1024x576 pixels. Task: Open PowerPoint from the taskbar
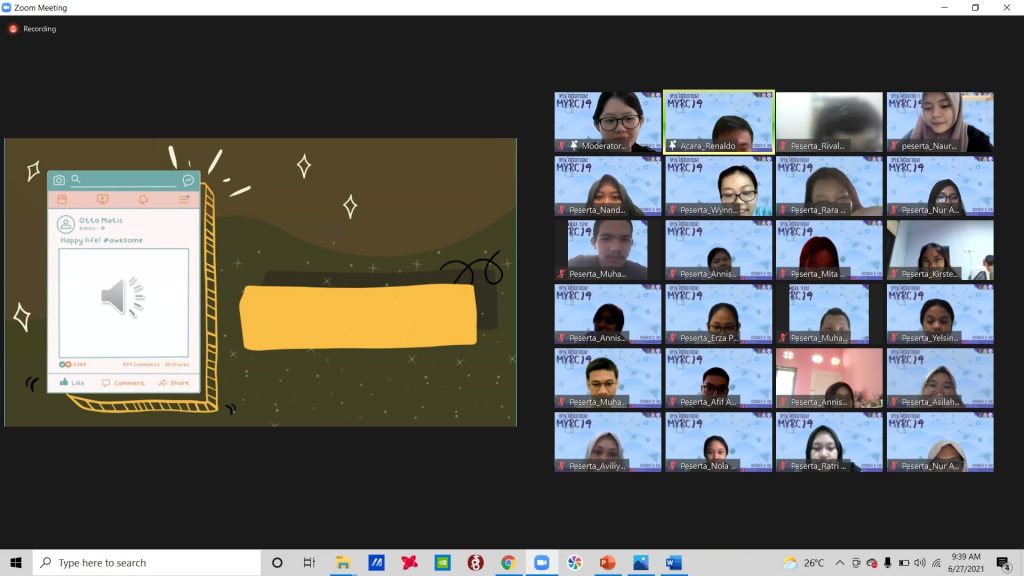tap(607, 562)
